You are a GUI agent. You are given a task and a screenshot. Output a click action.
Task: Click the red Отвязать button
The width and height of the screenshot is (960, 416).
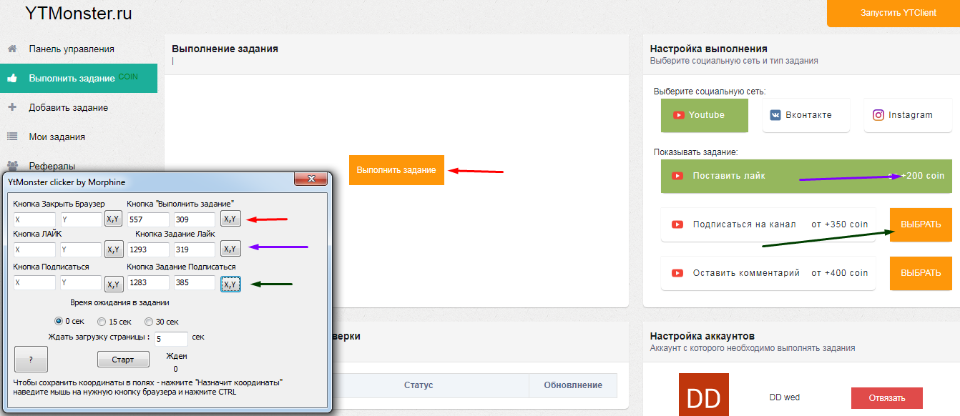[887, 398]
